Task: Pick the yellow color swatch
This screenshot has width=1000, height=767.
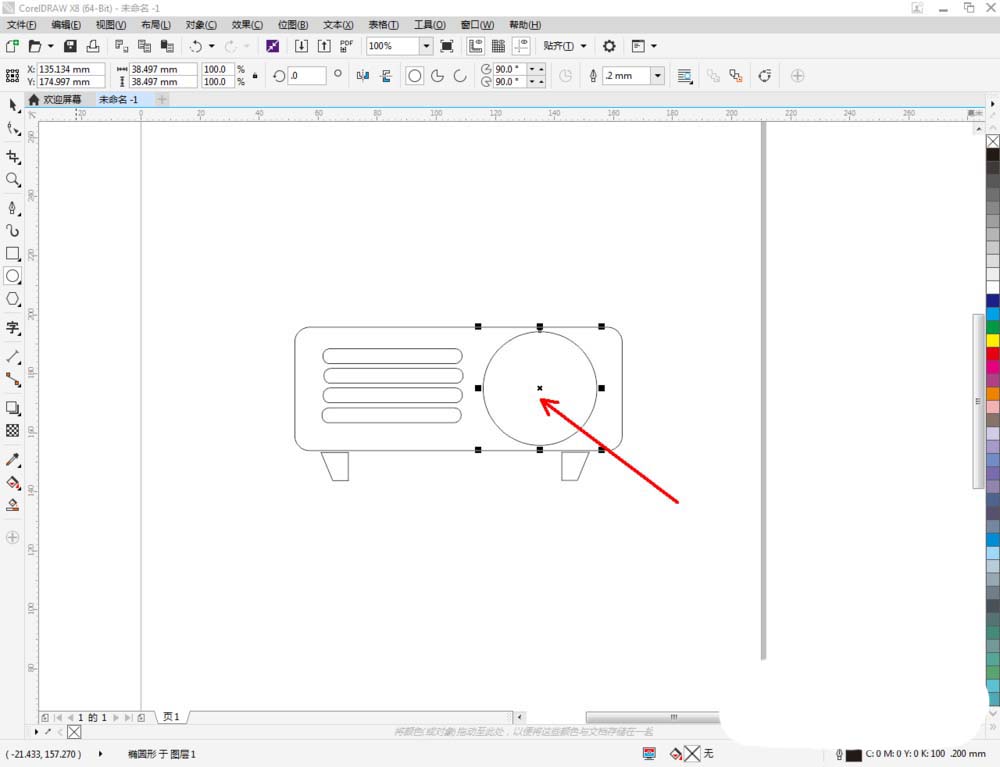Action: click(x=992, y=340)
